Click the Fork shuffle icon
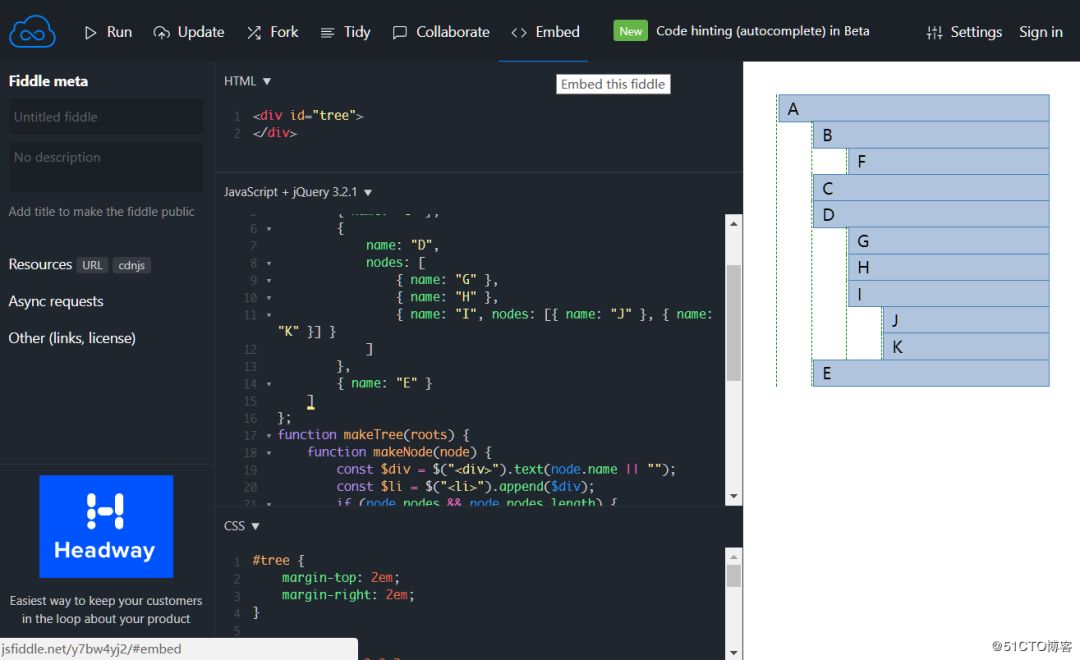The width and height of the screenshot is (1080, 660). pyautogui.click(x=254, y=32)
